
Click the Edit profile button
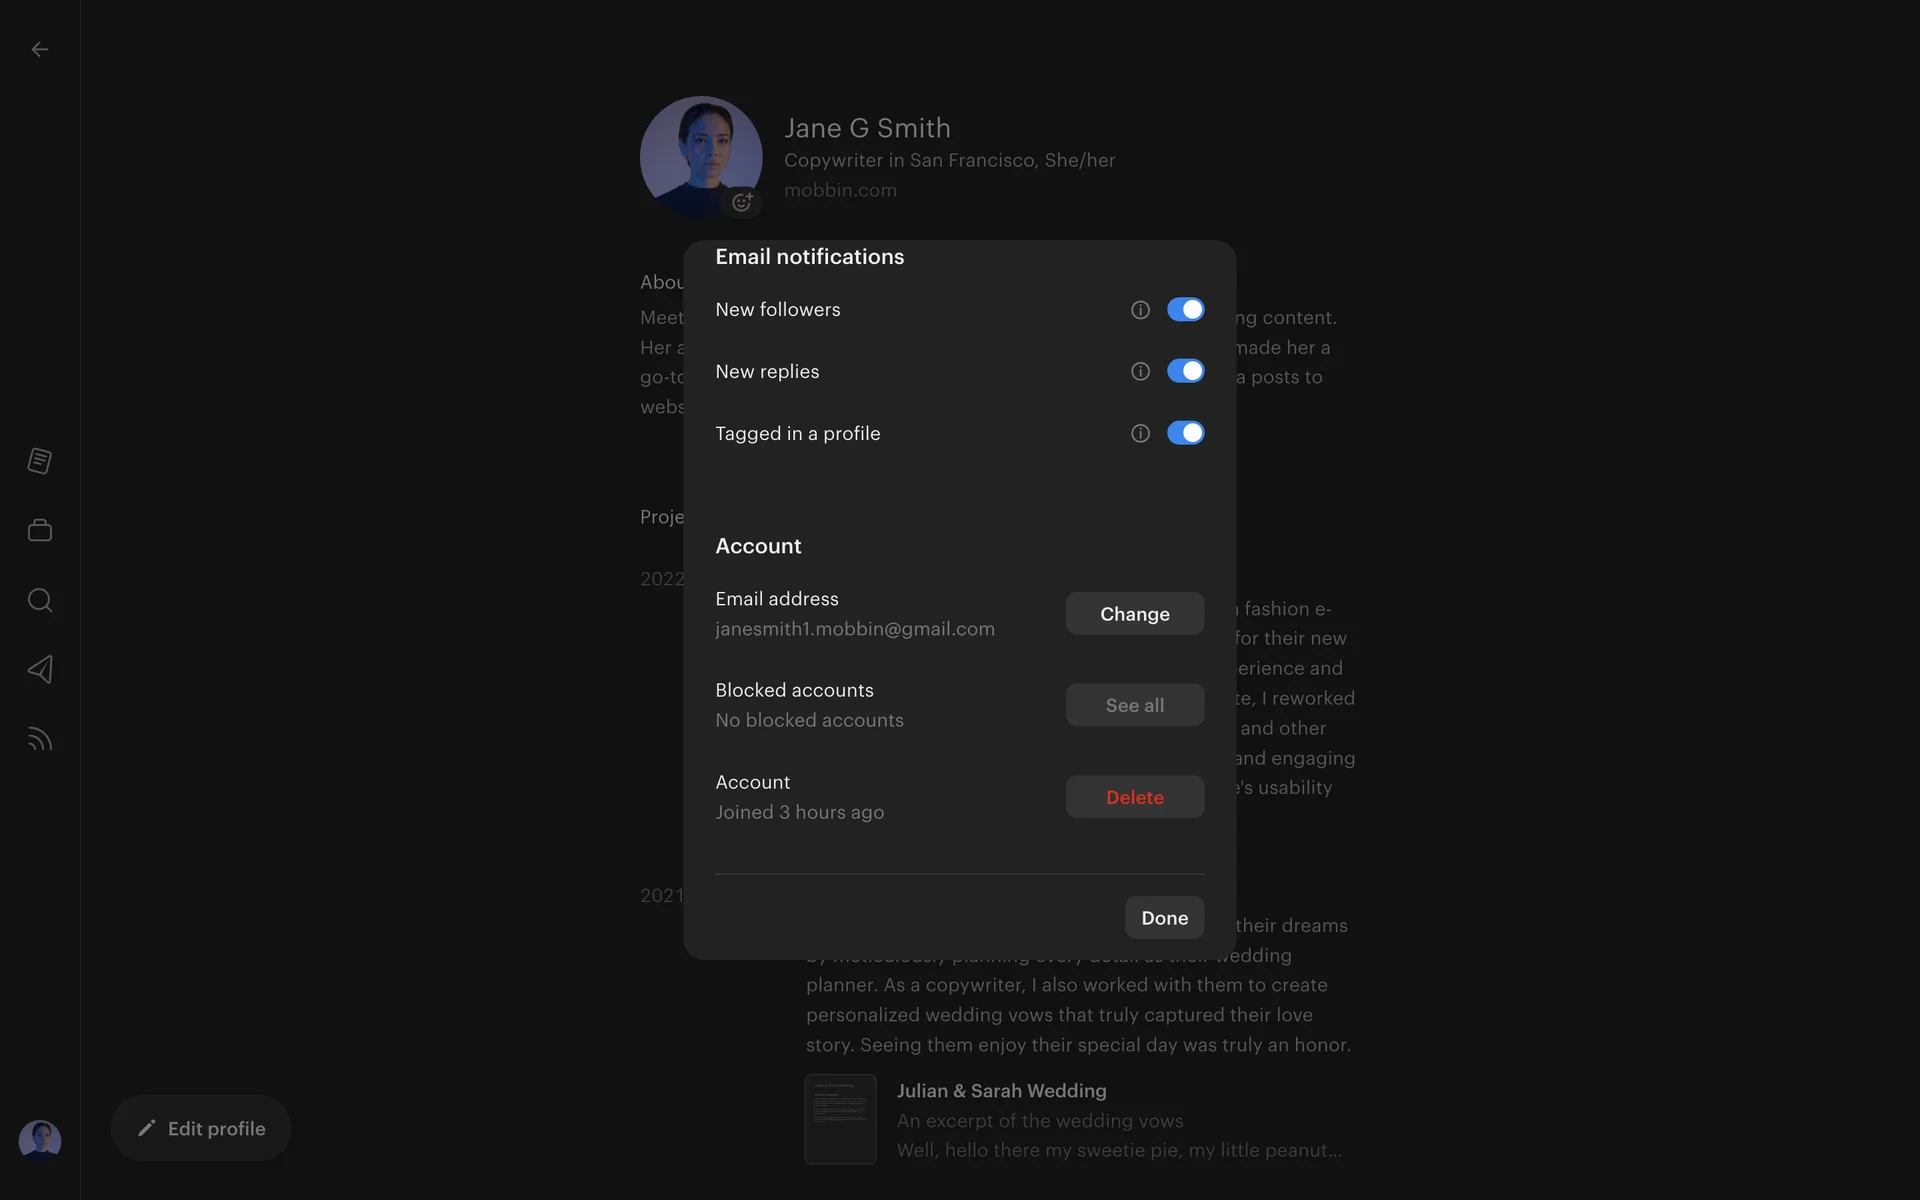(201, 1128)
